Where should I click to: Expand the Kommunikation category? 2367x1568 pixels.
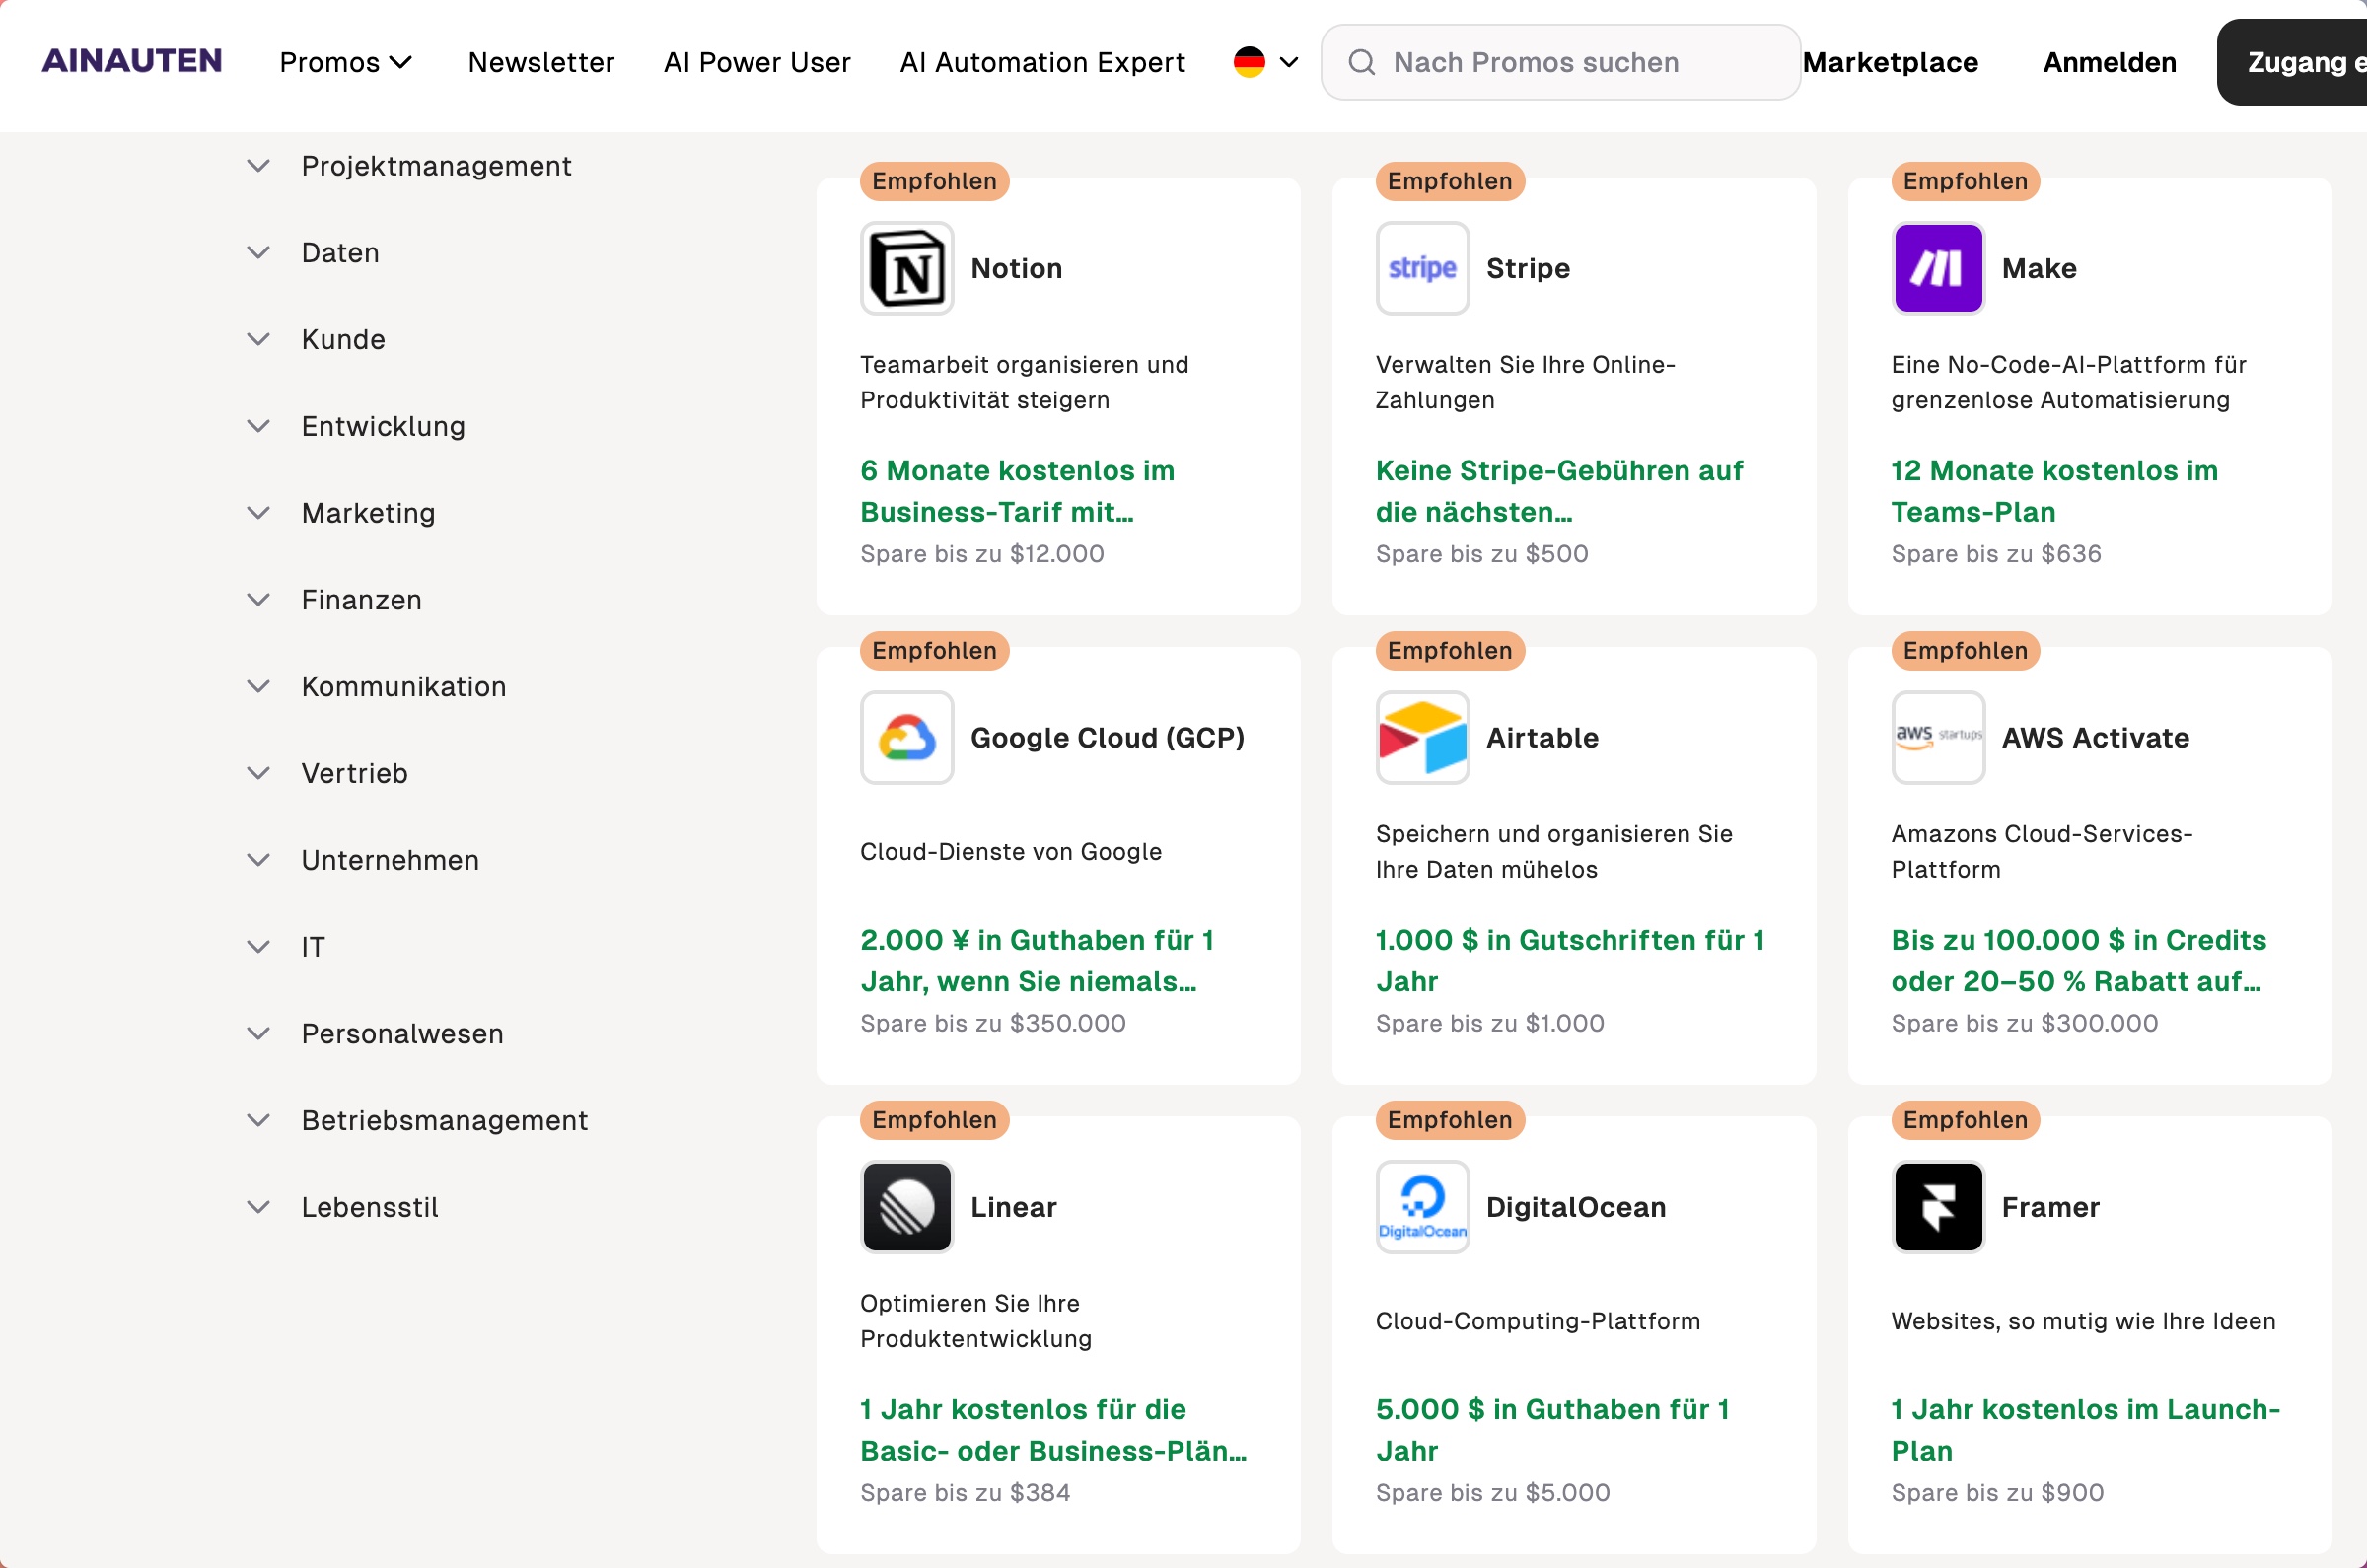[x=376, y=687]
